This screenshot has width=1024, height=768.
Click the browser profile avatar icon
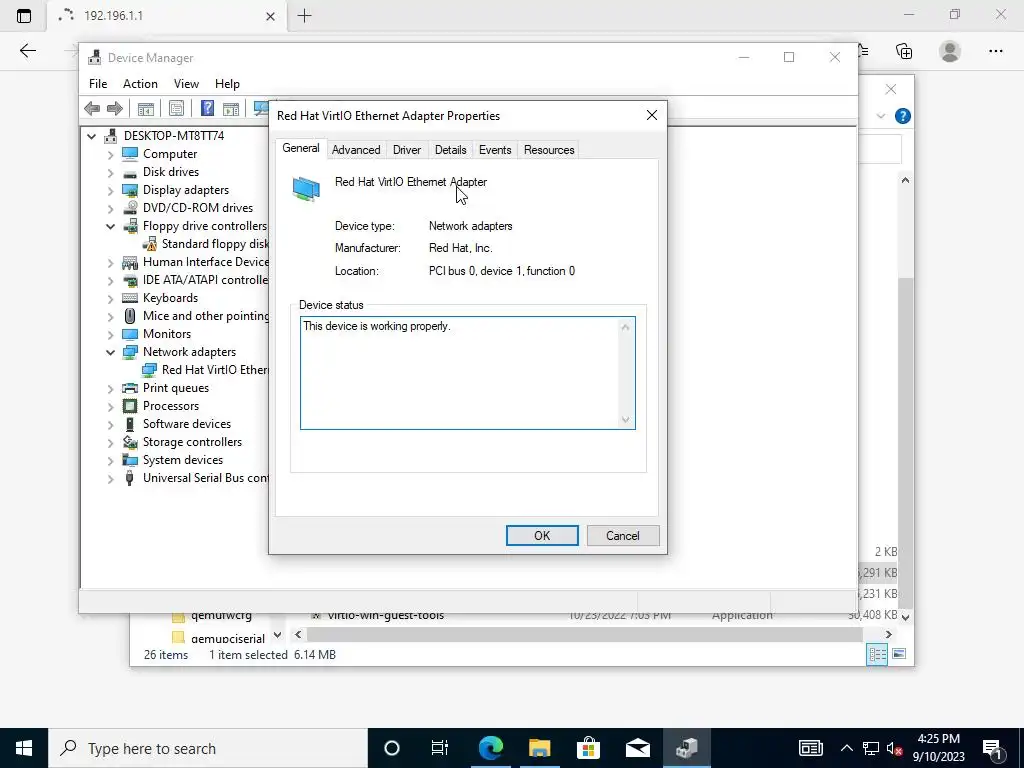950,52
